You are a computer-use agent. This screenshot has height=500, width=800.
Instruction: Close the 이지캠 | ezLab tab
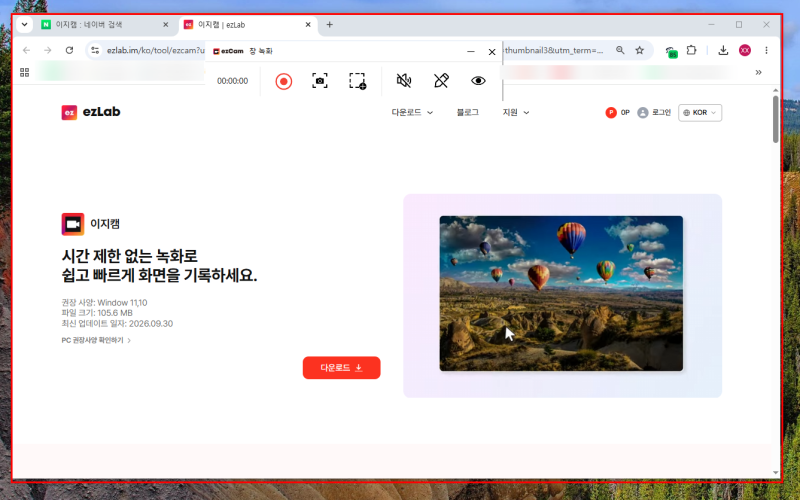308,24
